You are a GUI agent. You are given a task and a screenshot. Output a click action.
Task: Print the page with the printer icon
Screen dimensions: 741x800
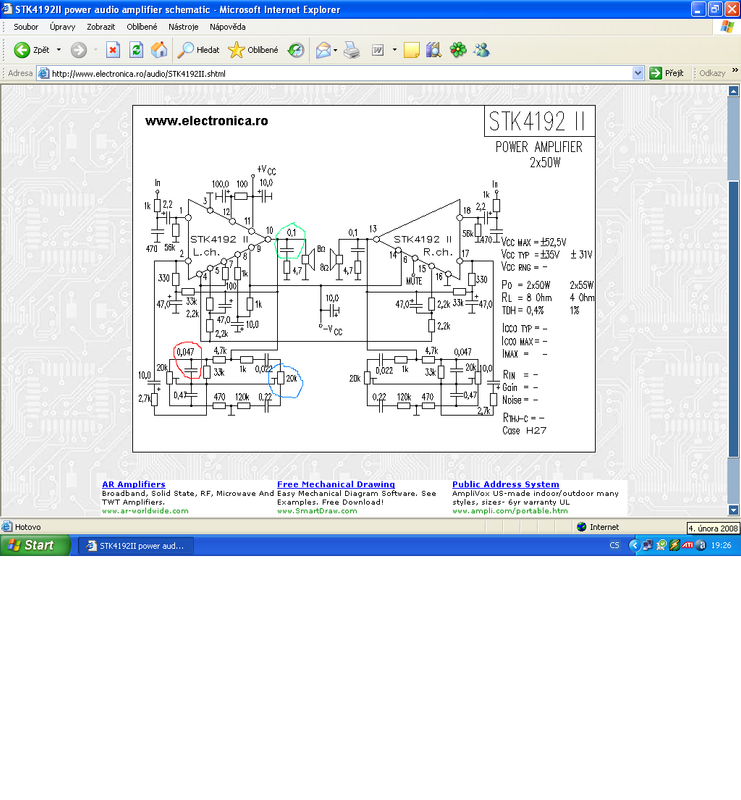tap(352, 50)
